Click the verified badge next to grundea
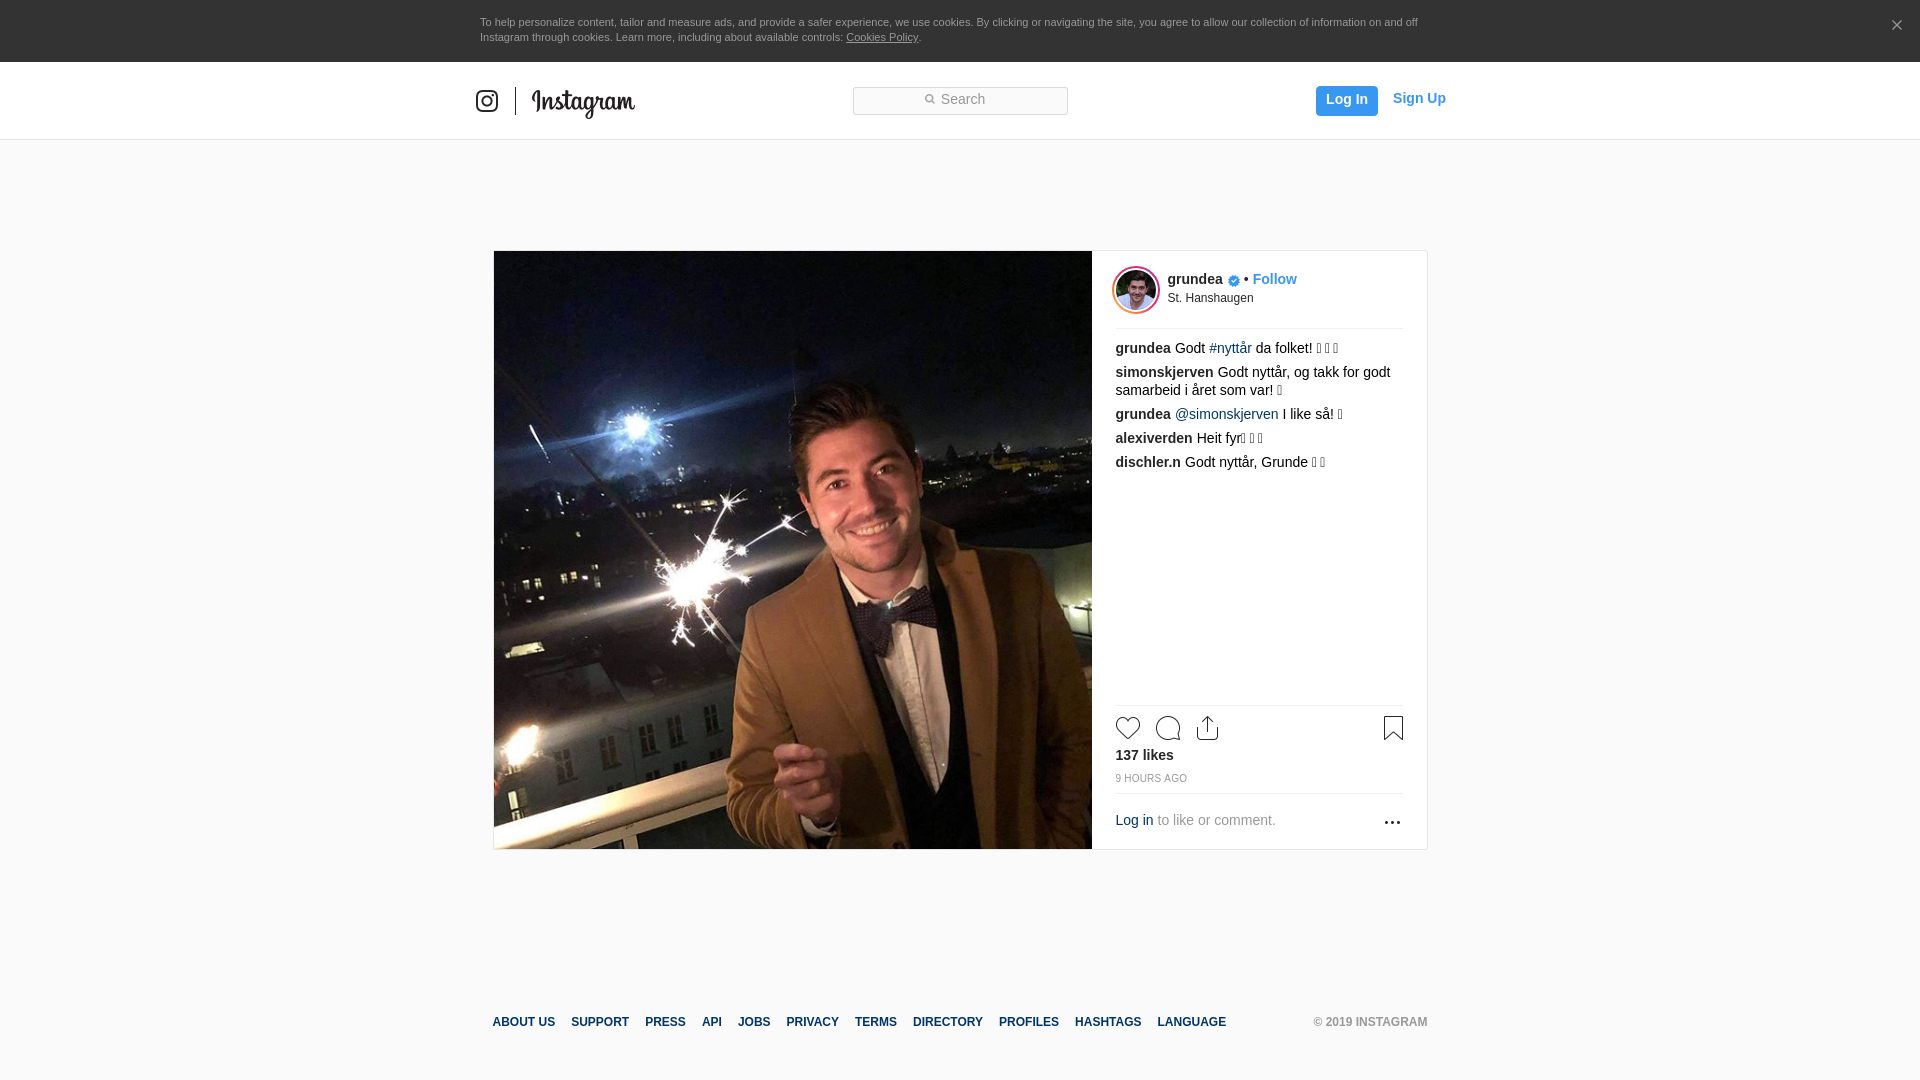Image resolution: width=1920 pixels, height=1080 pixels. (x=1234, y=281)
